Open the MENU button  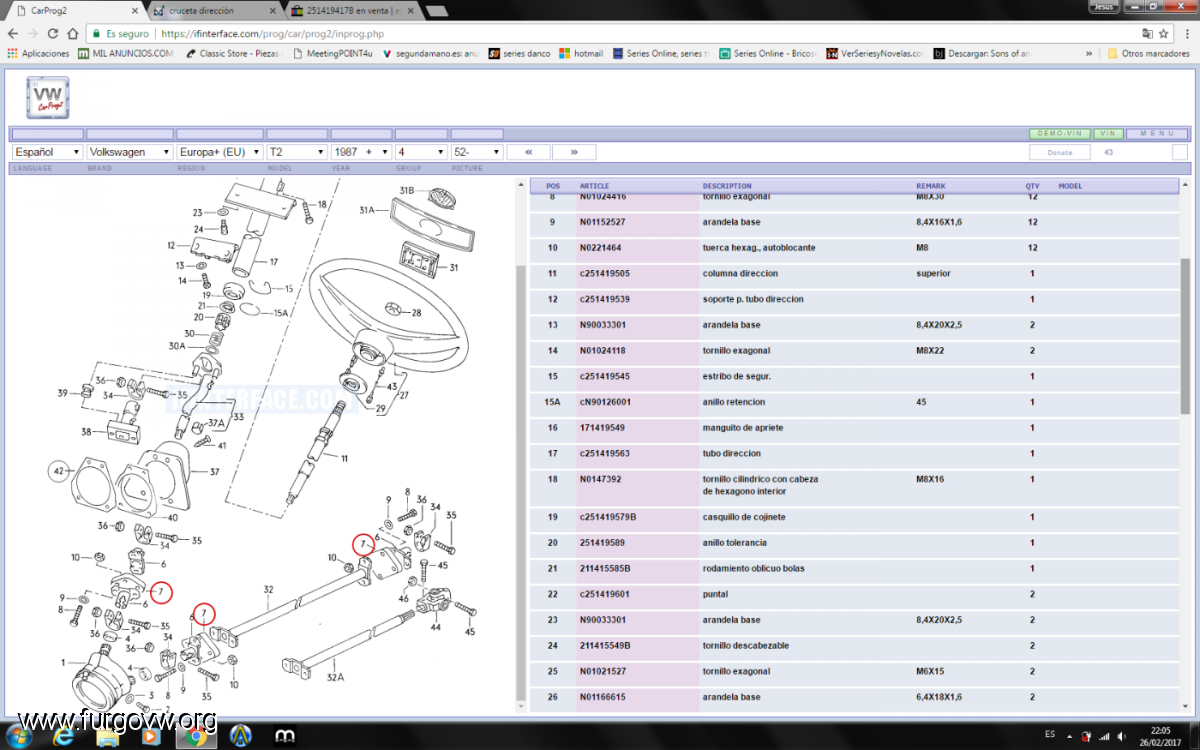click(x=1157, y=133)
